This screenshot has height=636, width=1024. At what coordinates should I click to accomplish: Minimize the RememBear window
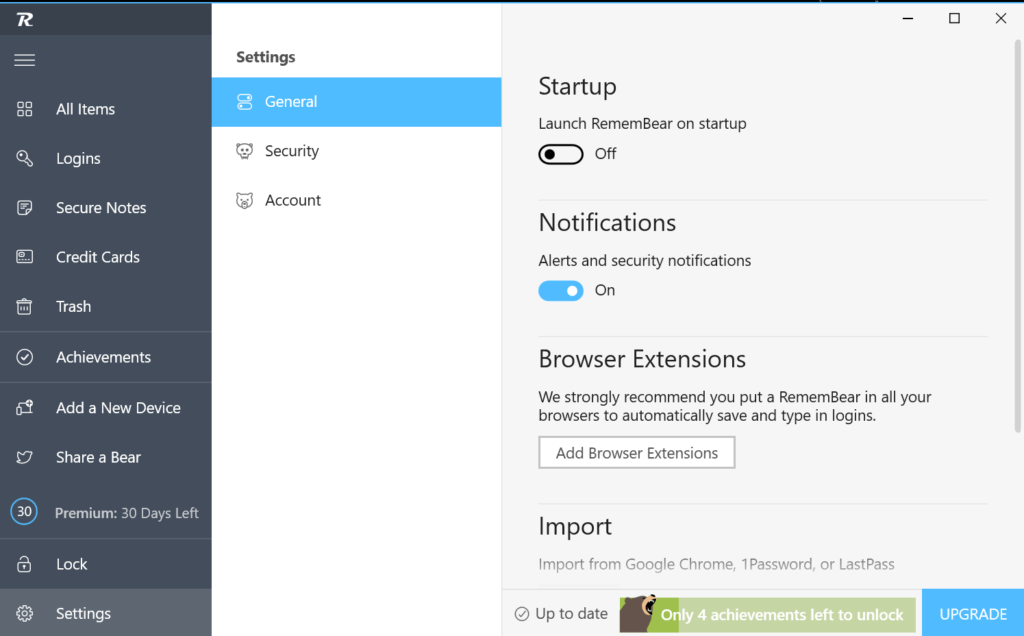(x=908, y=18)
